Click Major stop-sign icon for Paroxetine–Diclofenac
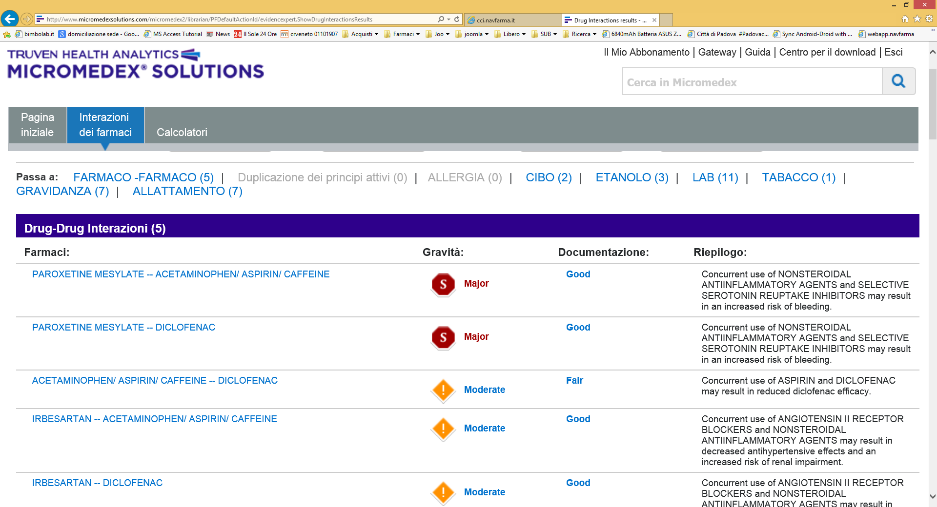 coord(443,338)
